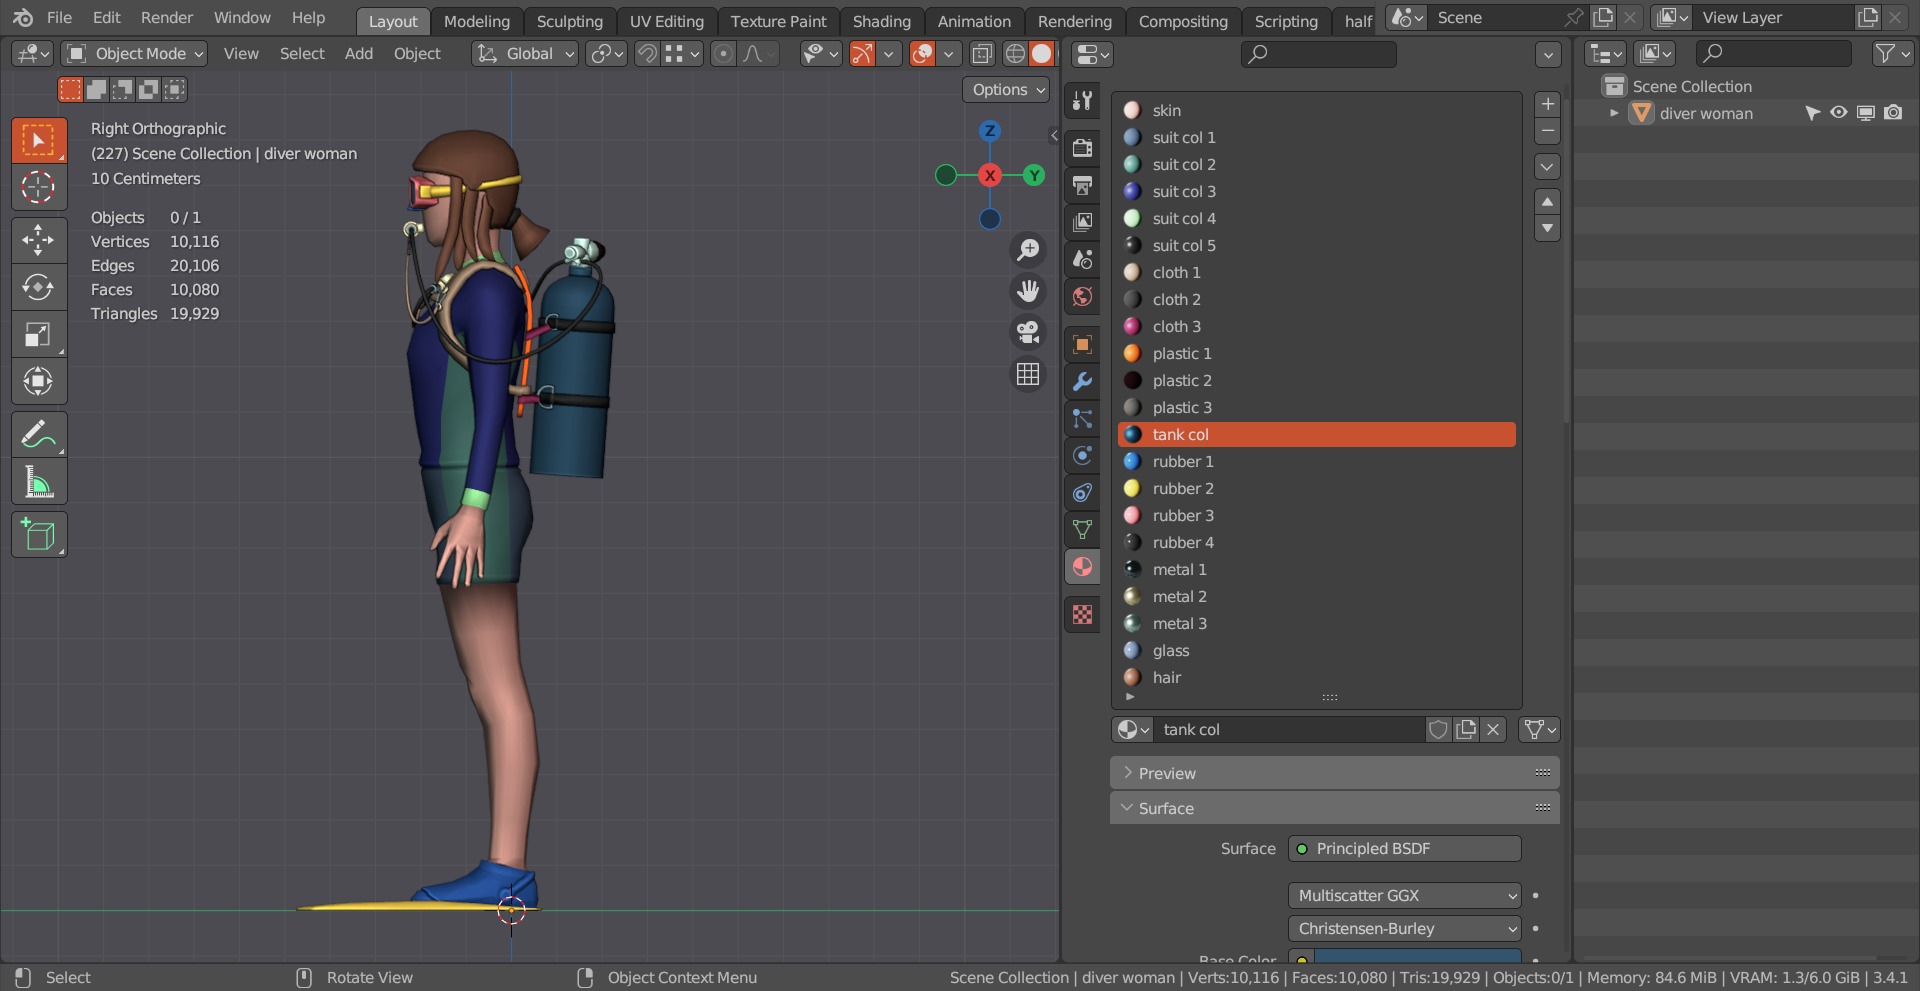This screenshot has height=991, width=1920.
Task: Toggle proportional editing
Action: (x=723, y=54)
